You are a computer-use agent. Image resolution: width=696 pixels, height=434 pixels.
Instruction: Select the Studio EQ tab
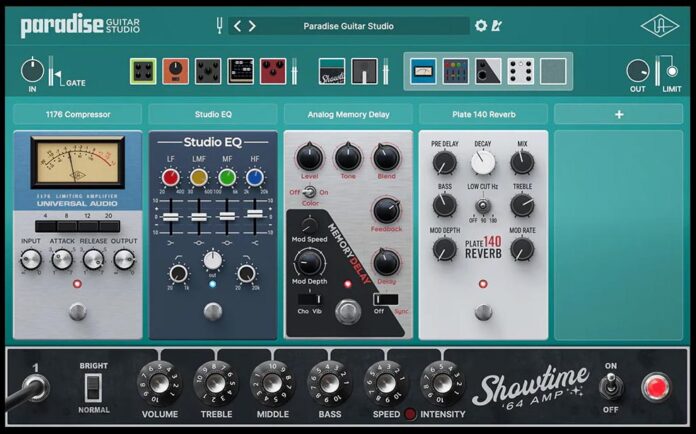coord(213,114)
